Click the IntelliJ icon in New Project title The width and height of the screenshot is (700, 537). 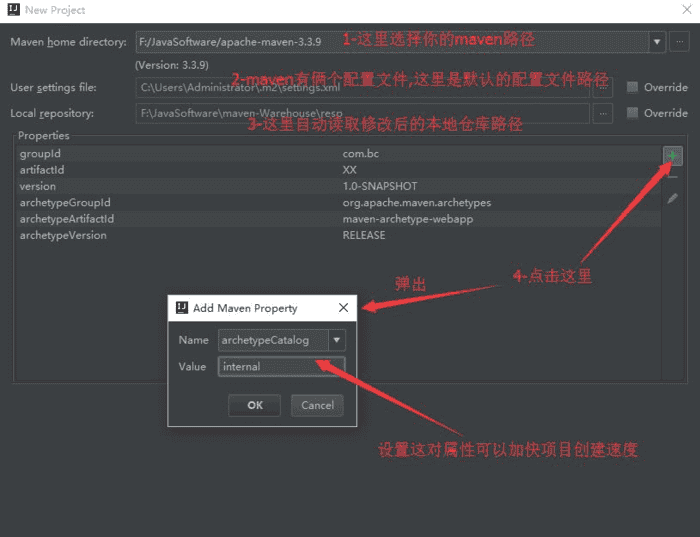14,9
